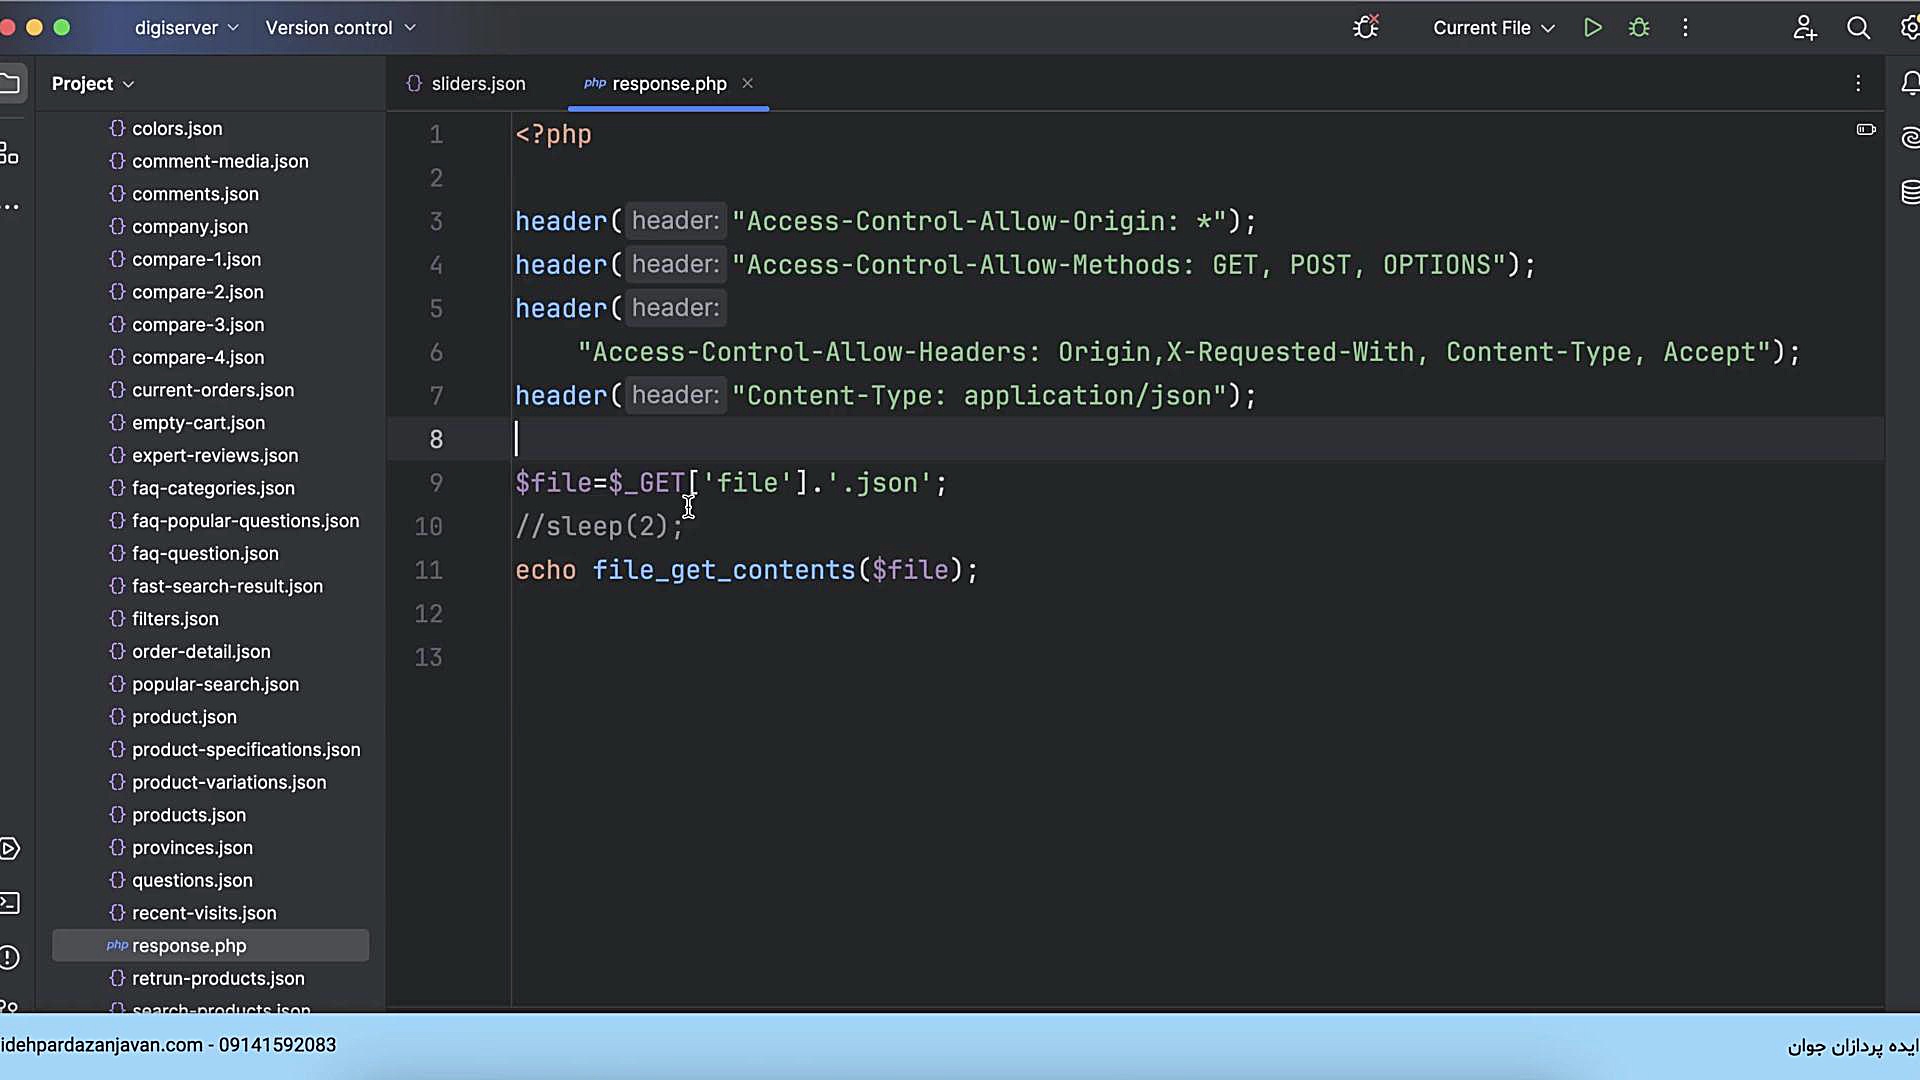Open the Code With Me add-user icon
The image size is (1920, 1080).
pyautogui.click(x=1805, y=28)
